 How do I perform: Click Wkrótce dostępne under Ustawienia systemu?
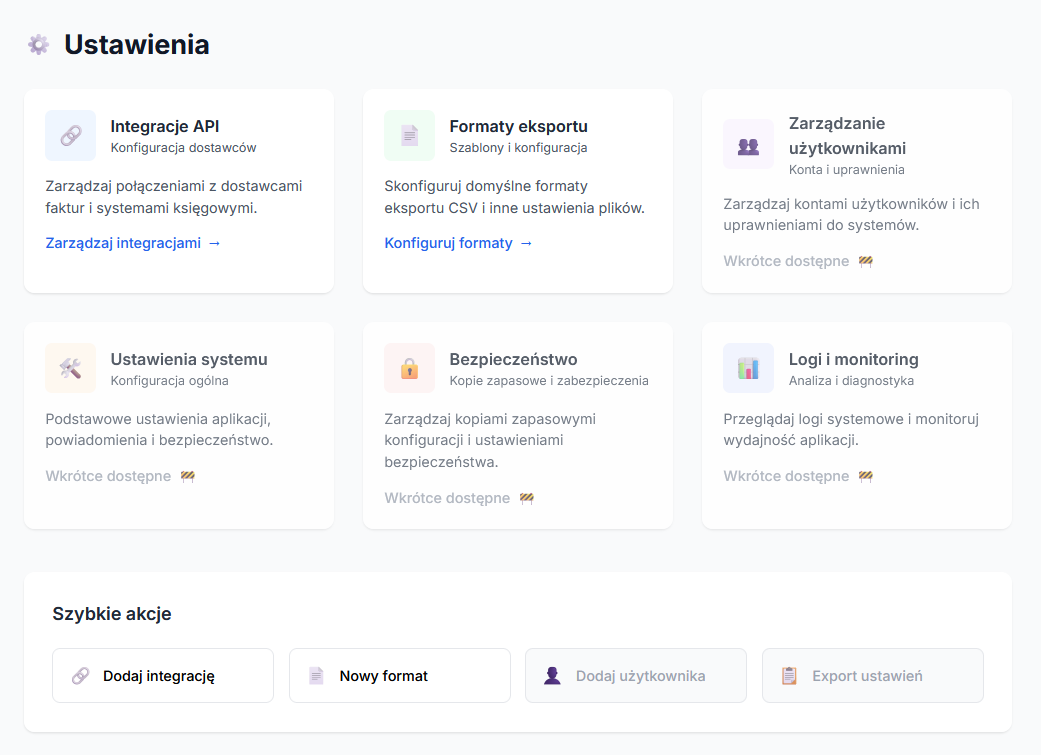(108, 476)
